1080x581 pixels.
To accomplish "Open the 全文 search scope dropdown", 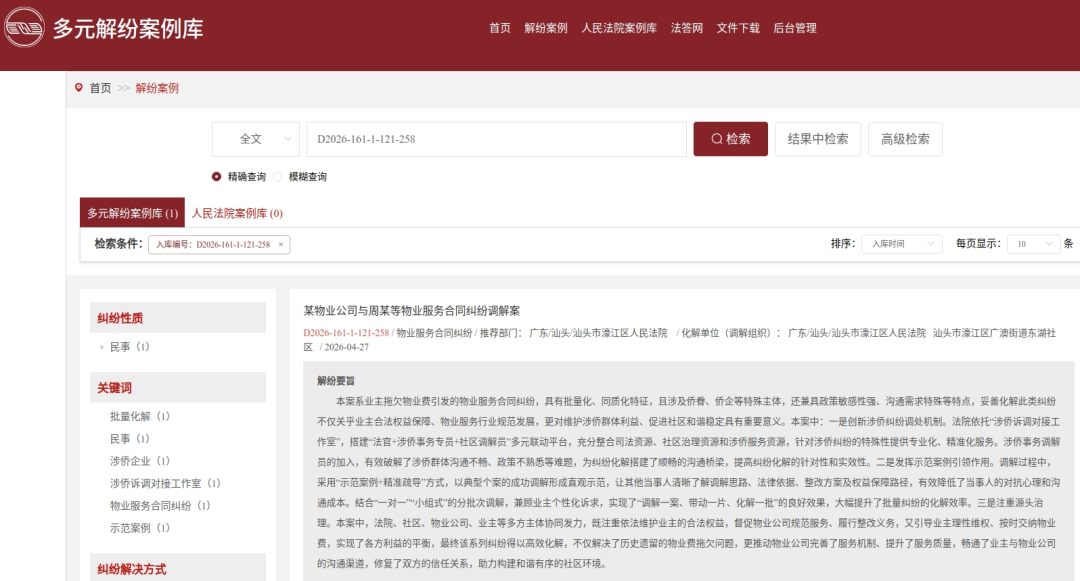I will coord(256,139).
